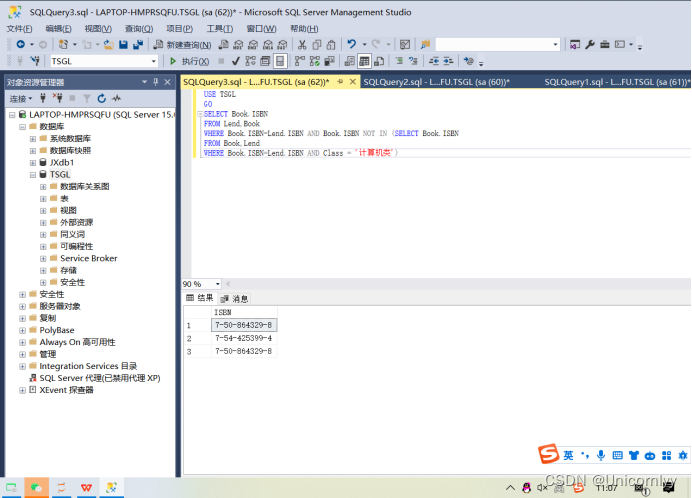Select the LAPTOP-HMPRSQFU server node
692x498 pixels.
(101, 115)
